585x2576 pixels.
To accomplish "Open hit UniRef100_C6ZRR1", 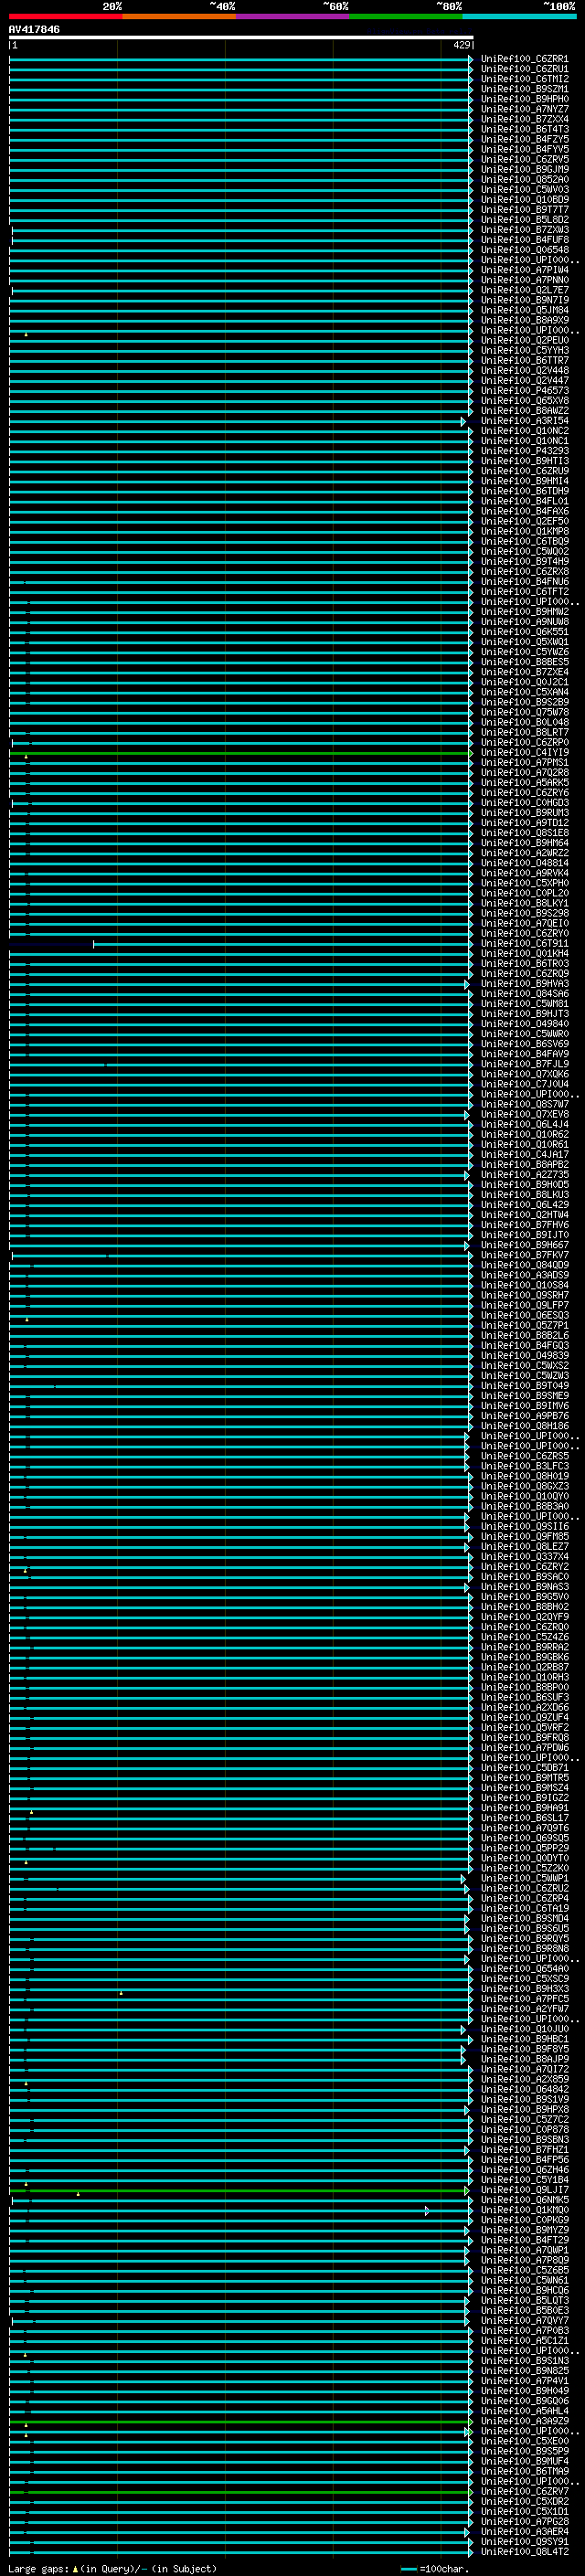I will click(524, 59).
